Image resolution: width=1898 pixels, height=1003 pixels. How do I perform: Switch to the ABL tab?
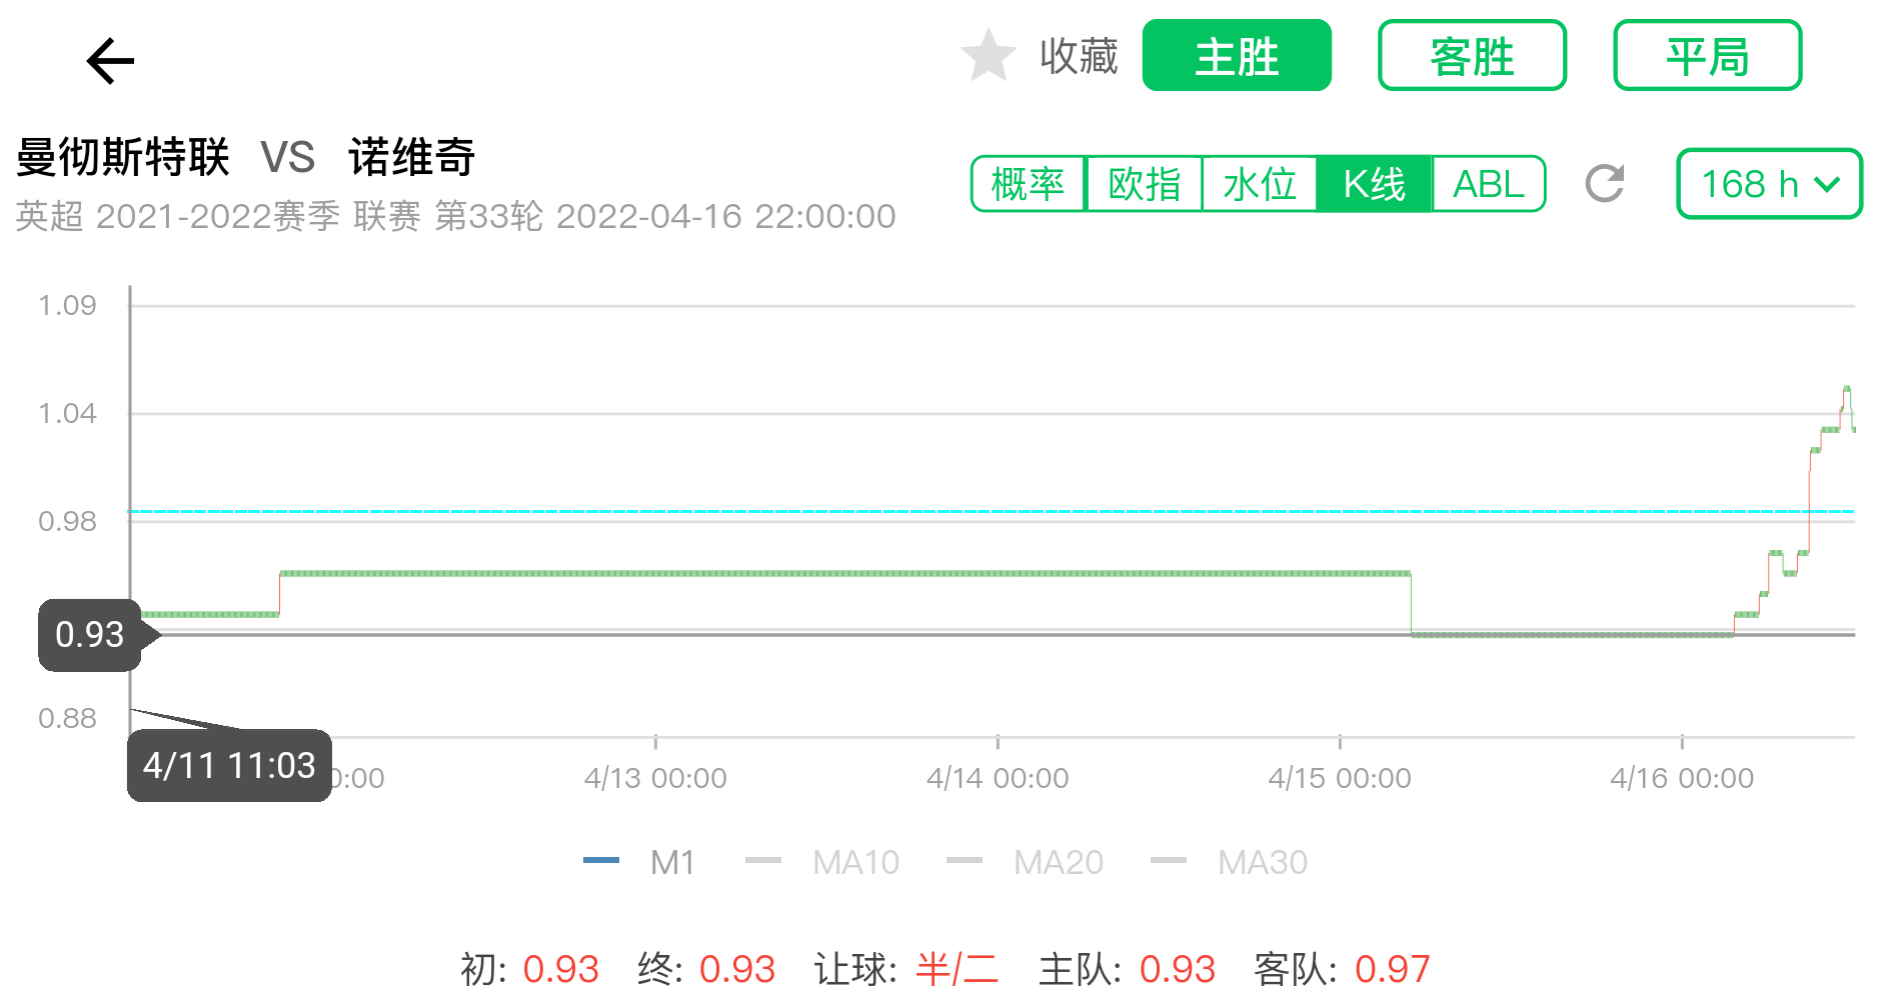[1489, 184]
